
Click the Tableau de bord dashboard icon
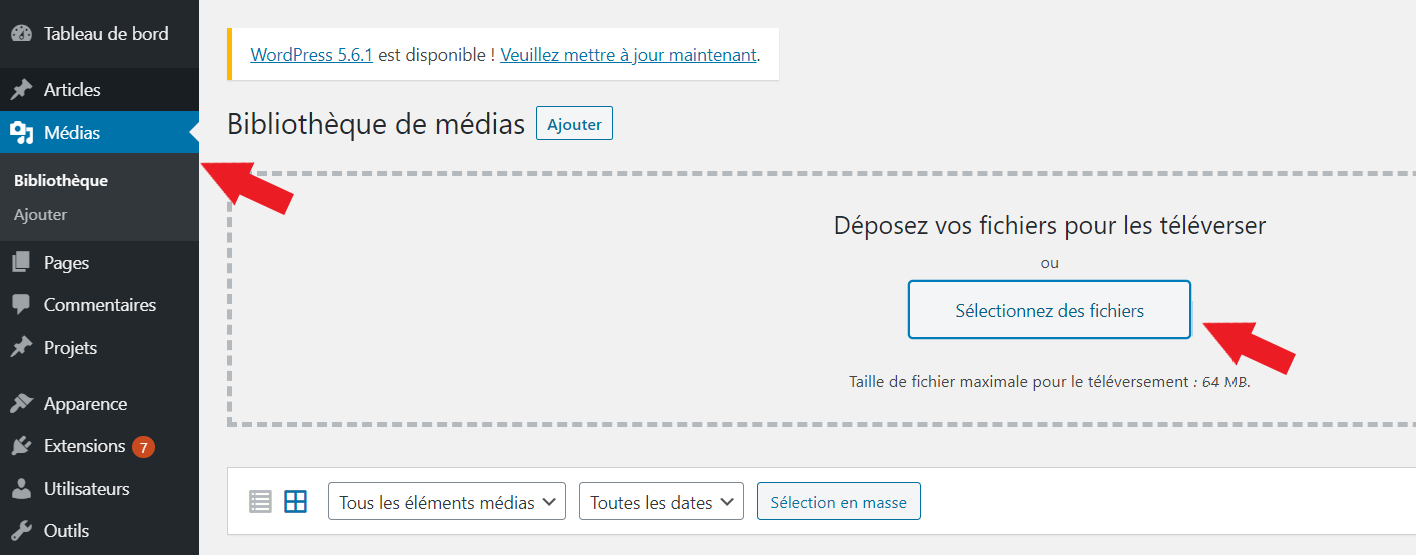pyautogui.click(x=21, y=33)
